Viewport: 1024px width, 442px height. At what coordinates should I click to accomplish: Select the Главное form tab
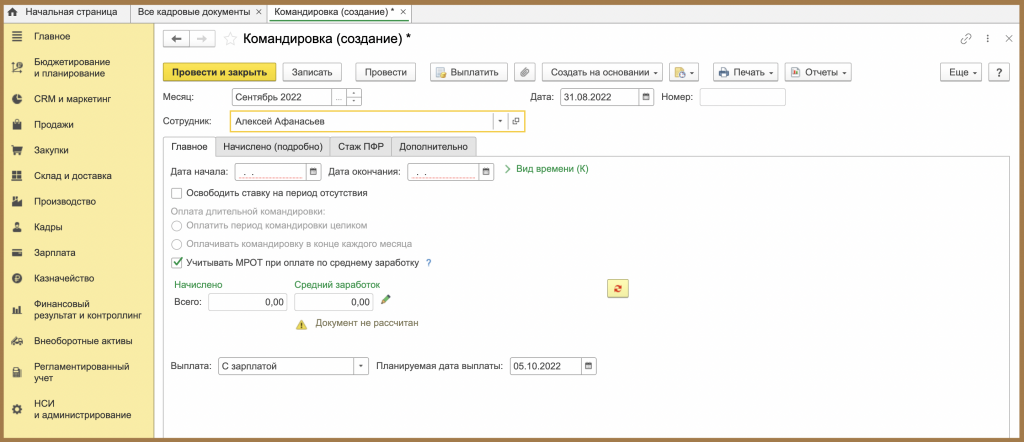click(189, 147)
